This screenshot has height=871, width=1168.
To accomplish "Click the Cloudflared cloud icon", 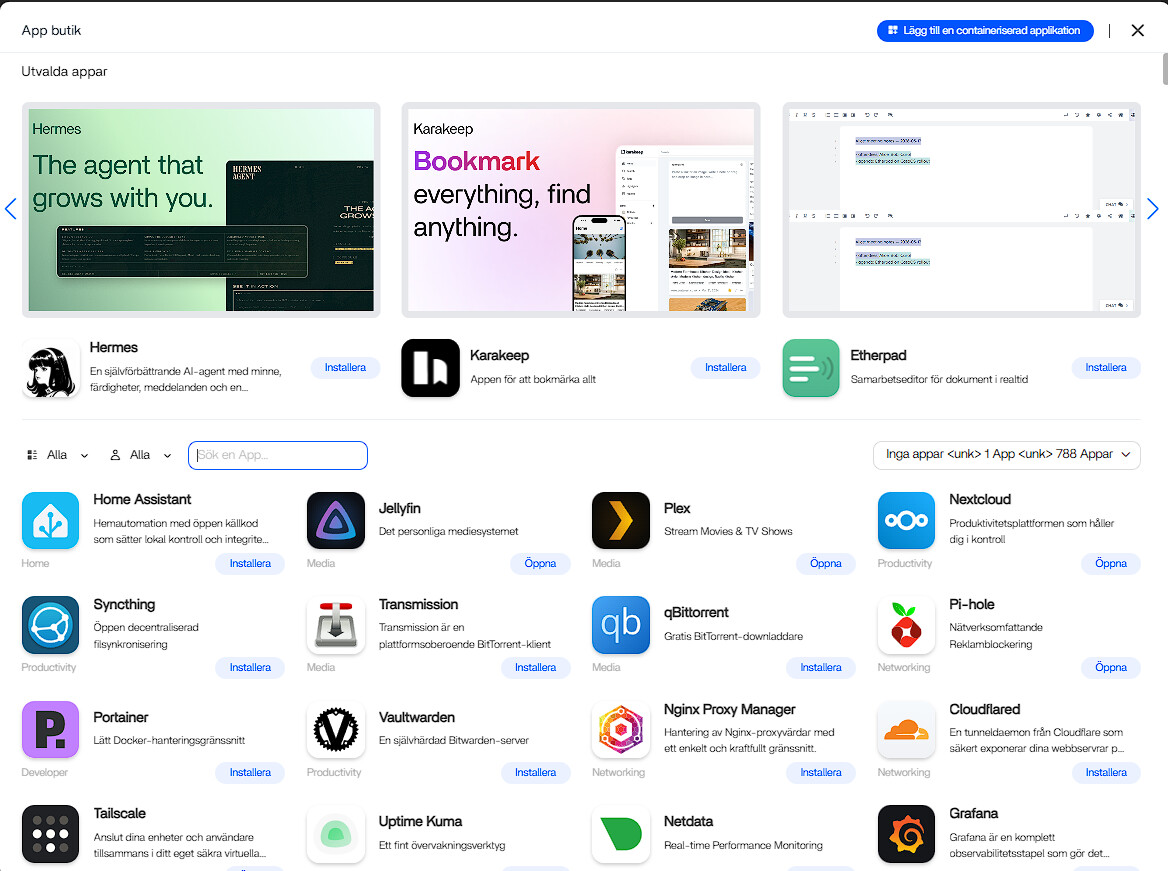I will click(x=907, y=729).
